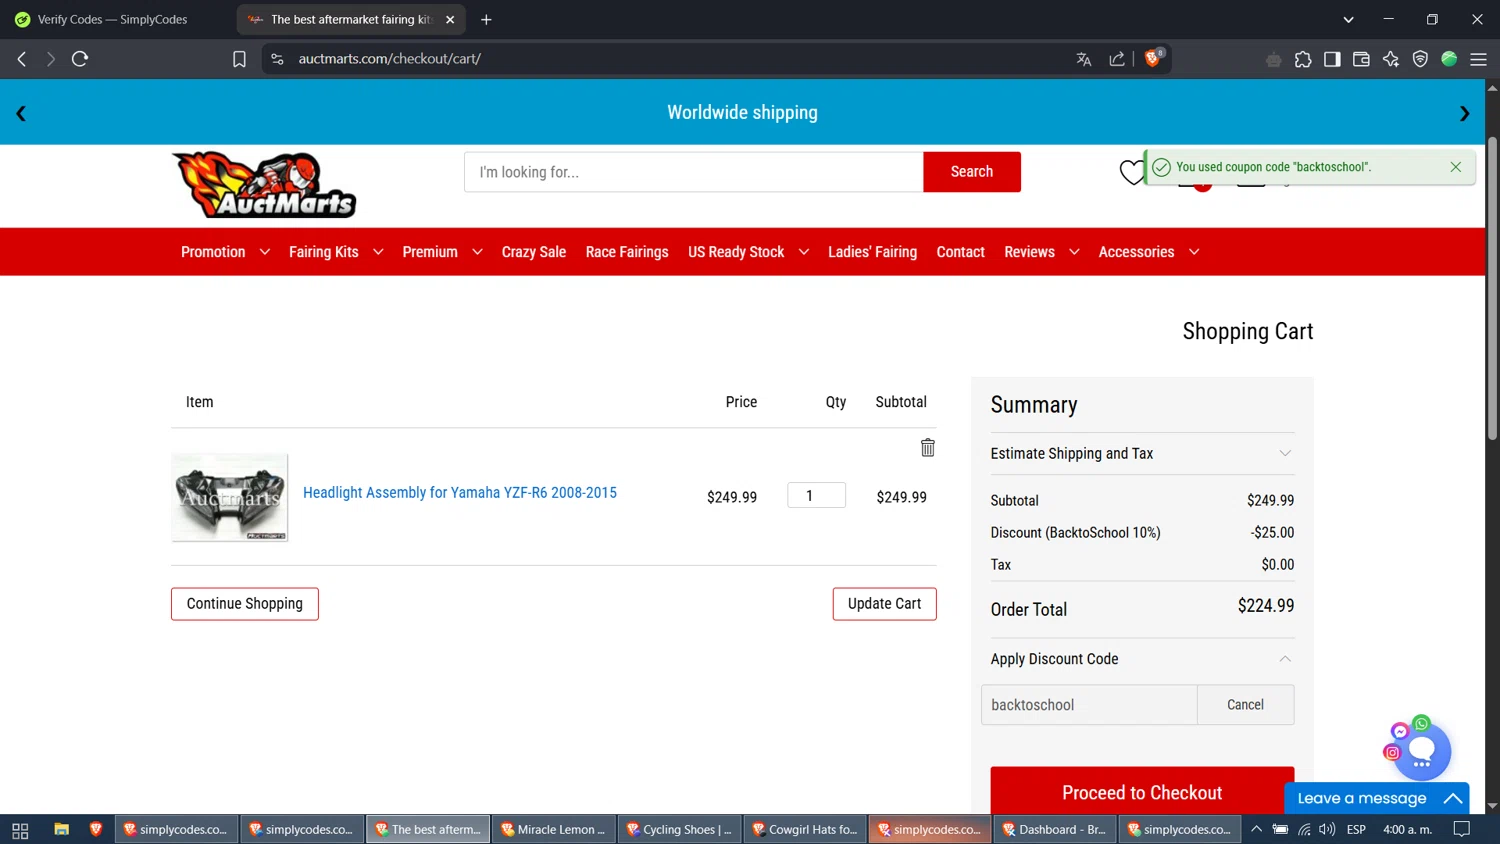Expand Reviews menu arrow
This screenshot has width=1500, height=844.
pyautogui.click(x=1074, y=252)
